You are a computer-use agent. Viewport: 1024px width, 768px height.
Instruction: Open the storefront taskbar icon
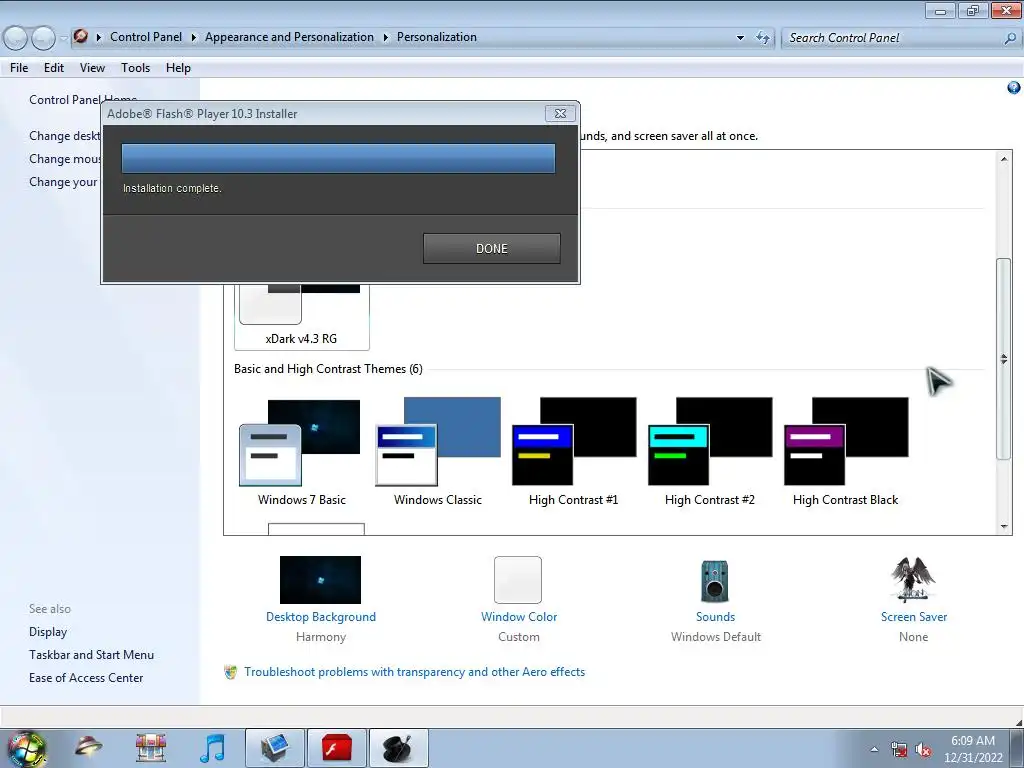coord(151,748)
